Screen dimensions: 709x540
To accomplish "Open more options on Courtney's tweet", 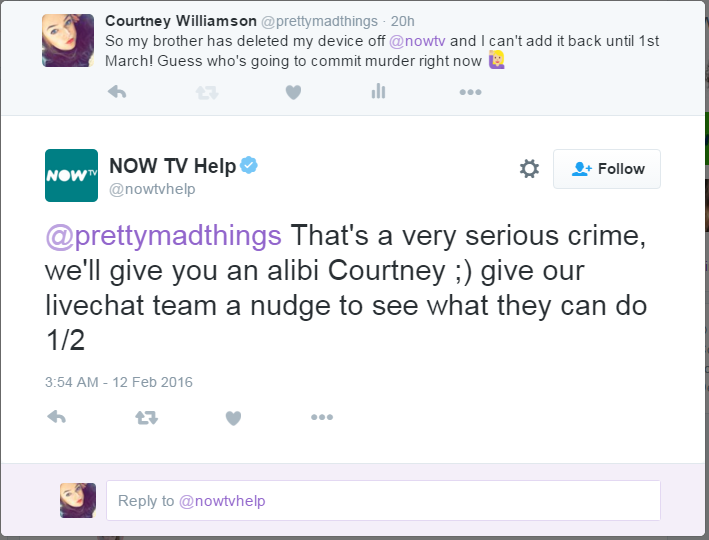I will coord(470,92).
